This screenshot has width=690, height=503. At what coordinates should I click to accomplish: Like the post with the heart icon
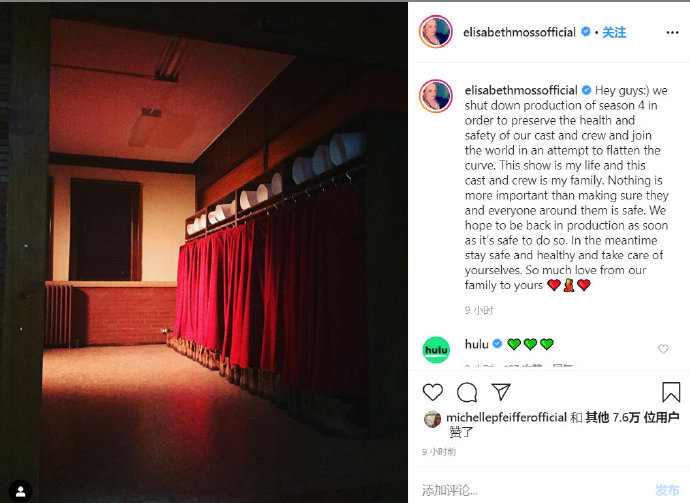coord(433,392)
